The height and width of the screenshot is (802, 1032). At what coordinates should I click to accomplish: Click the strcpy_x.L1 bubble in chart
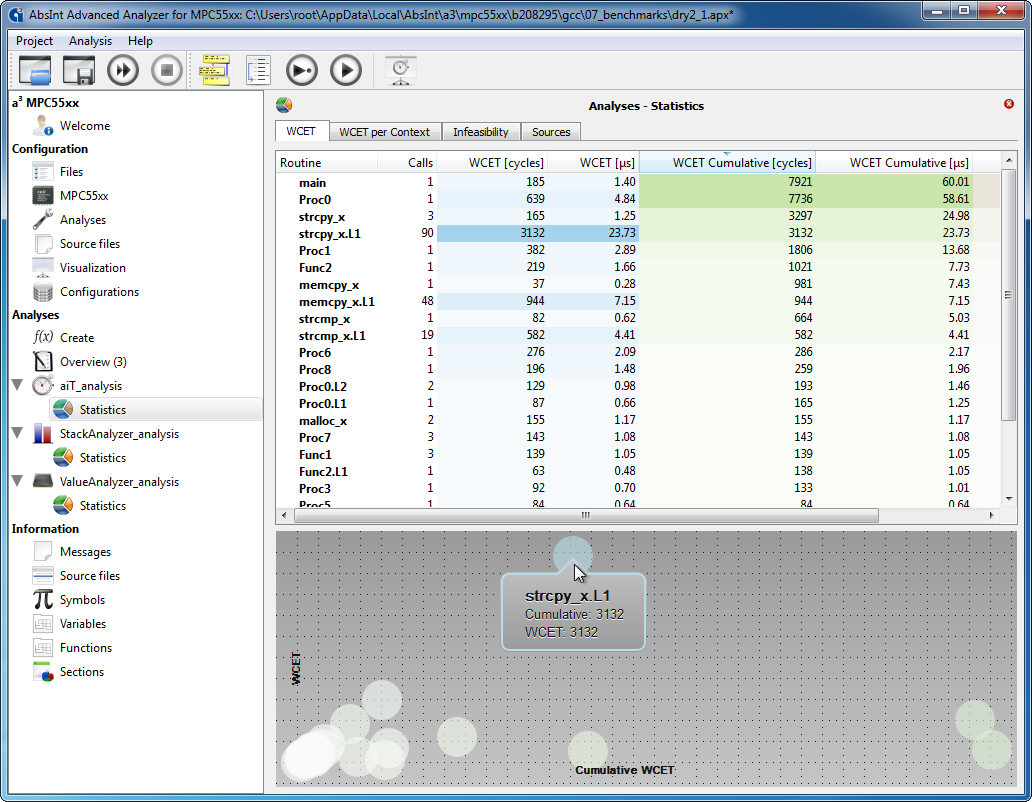coord(573,556)
